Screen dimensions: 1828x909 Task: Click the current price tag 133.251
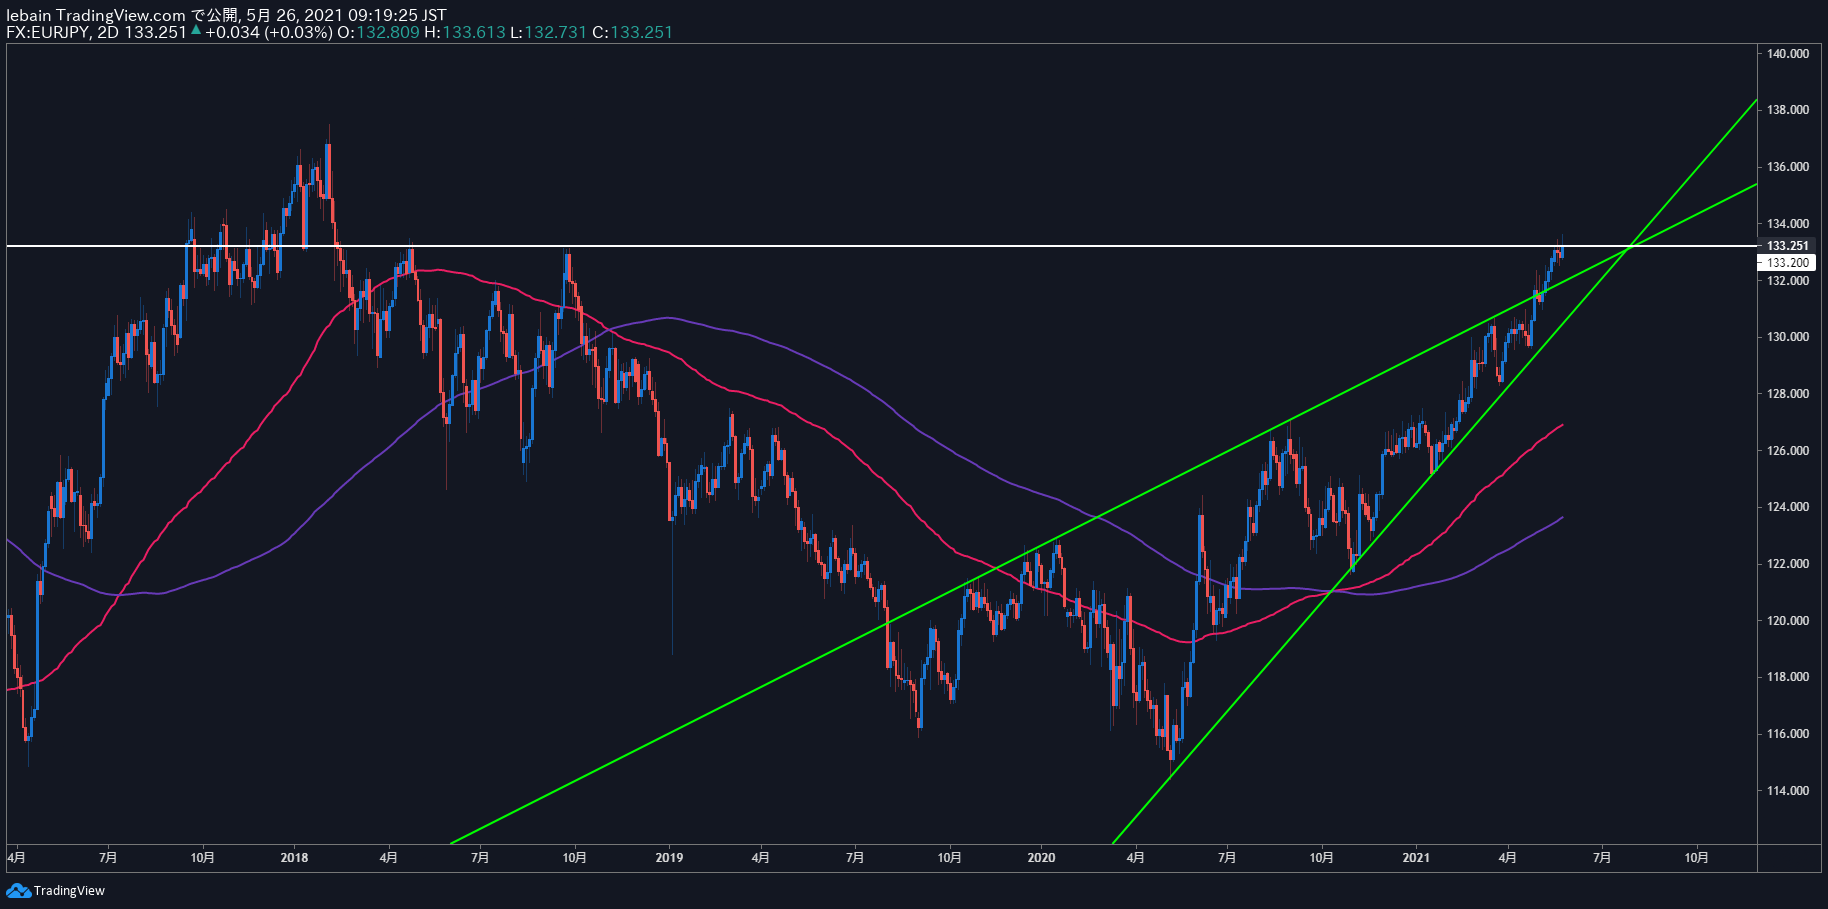click(1787, 245)
